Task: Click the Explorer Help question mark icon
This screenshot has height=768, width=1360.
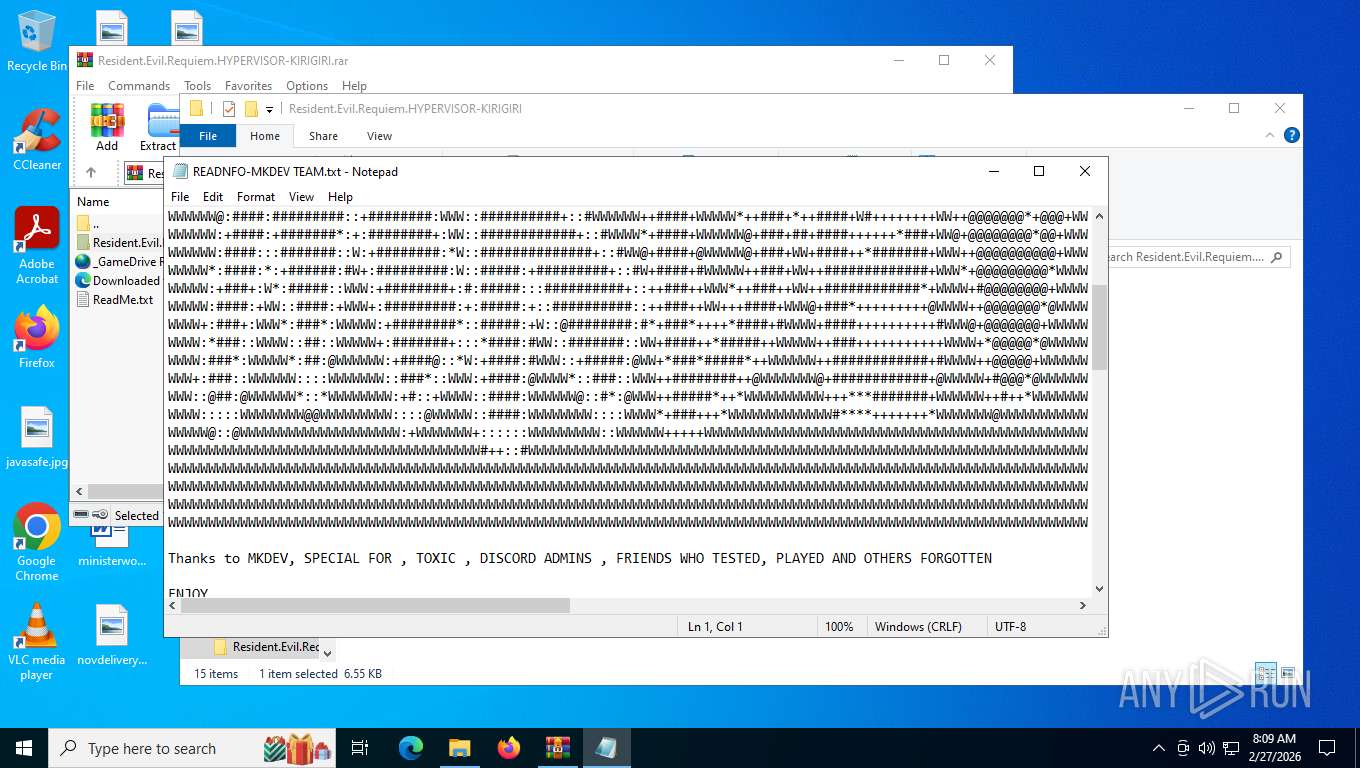Action: point(1291,135)
